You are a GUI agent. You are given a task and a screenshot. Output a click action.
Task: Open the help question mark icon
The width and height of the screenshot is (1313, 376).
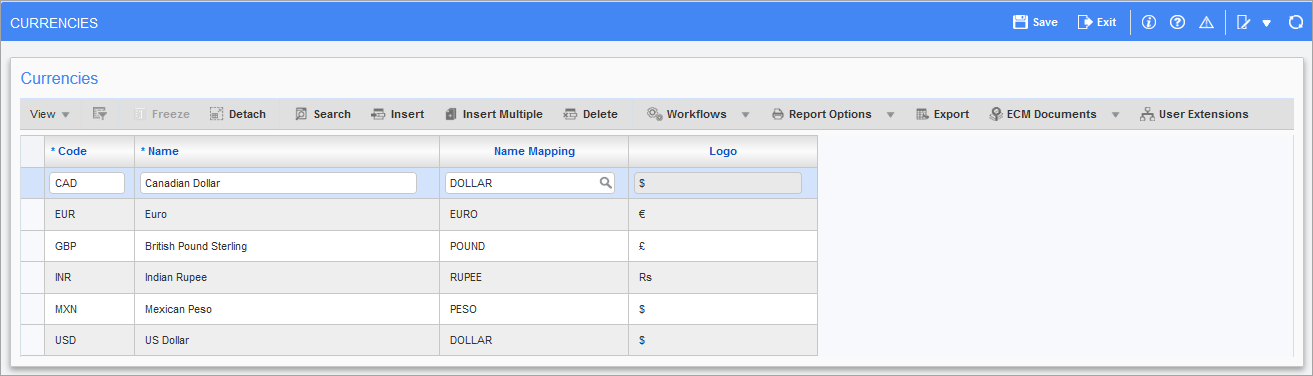coord(1177,22)
